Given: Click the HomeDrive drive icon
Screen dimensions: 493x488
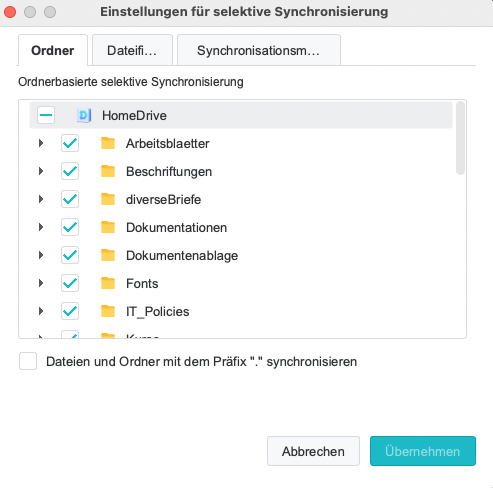Looking at the screenshot, I should click(84, 116).
